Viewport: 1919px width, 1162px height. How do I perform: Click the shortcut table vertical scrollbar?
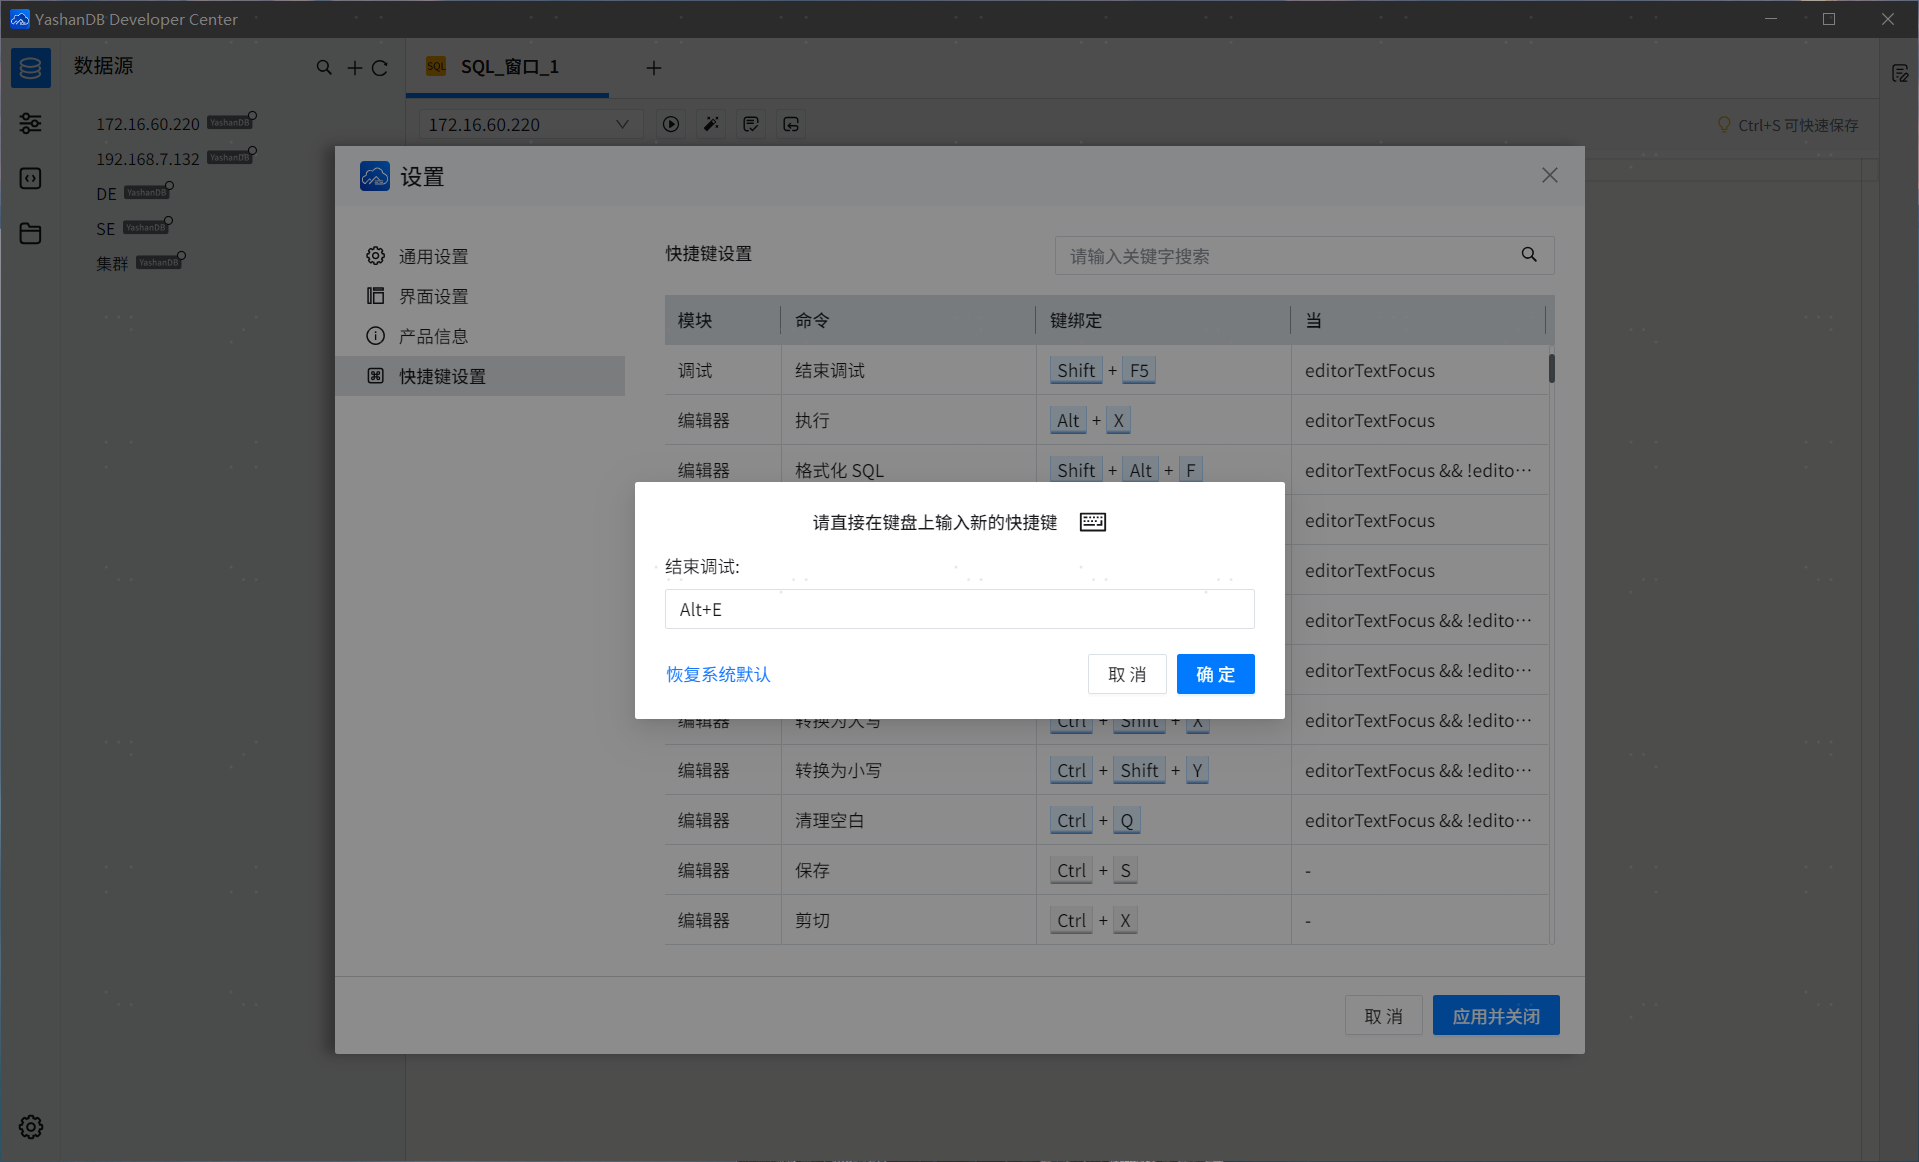[x=1551, y=369]
